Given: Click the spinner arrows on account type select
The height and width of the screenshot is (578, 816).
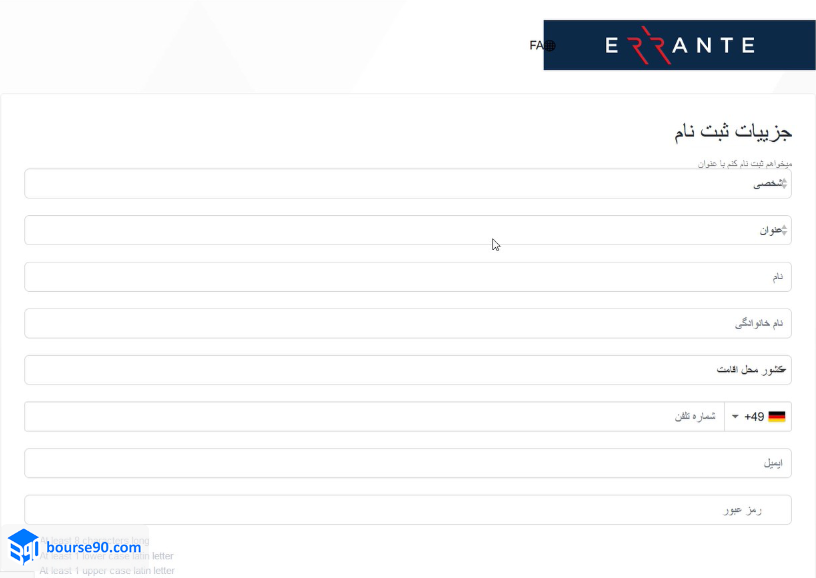Looking at the screenshot, I should point(784,184).
